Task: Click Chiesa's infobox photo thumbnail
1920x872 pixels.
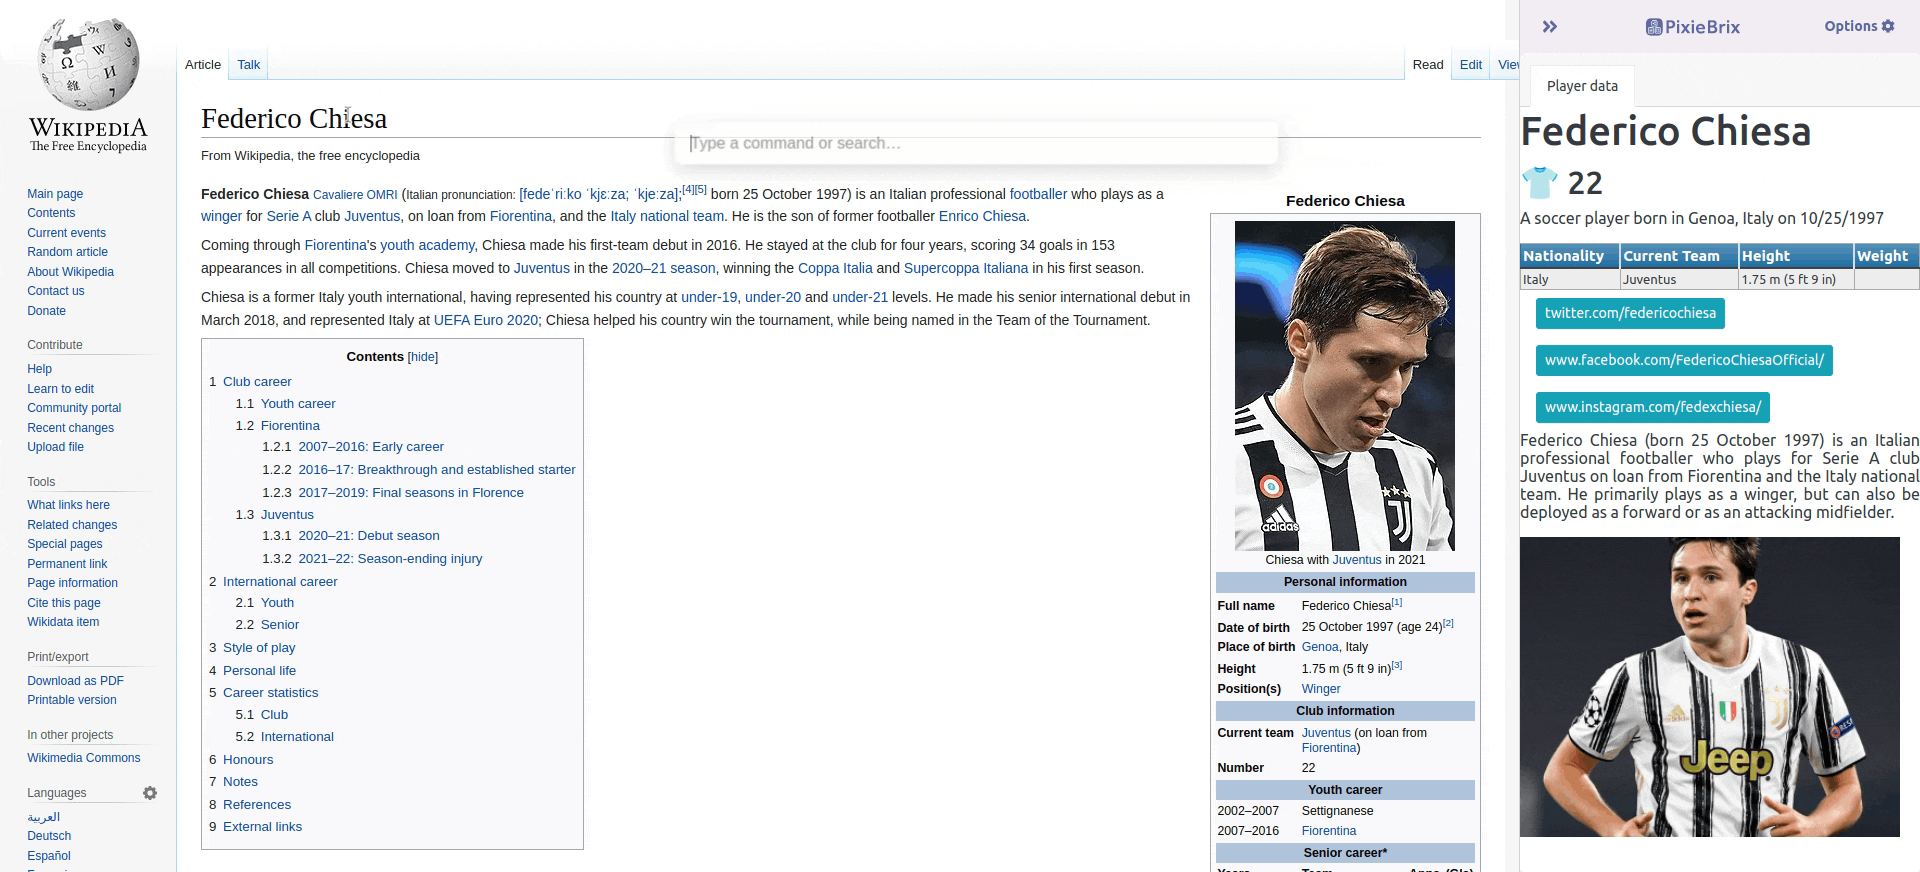Action: 1344,385
